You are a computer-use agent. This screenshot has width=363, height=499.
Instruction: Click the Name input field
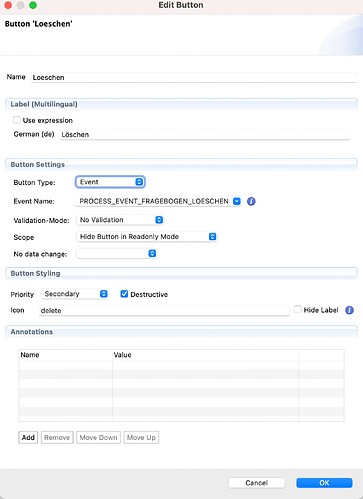coord(194,77)
